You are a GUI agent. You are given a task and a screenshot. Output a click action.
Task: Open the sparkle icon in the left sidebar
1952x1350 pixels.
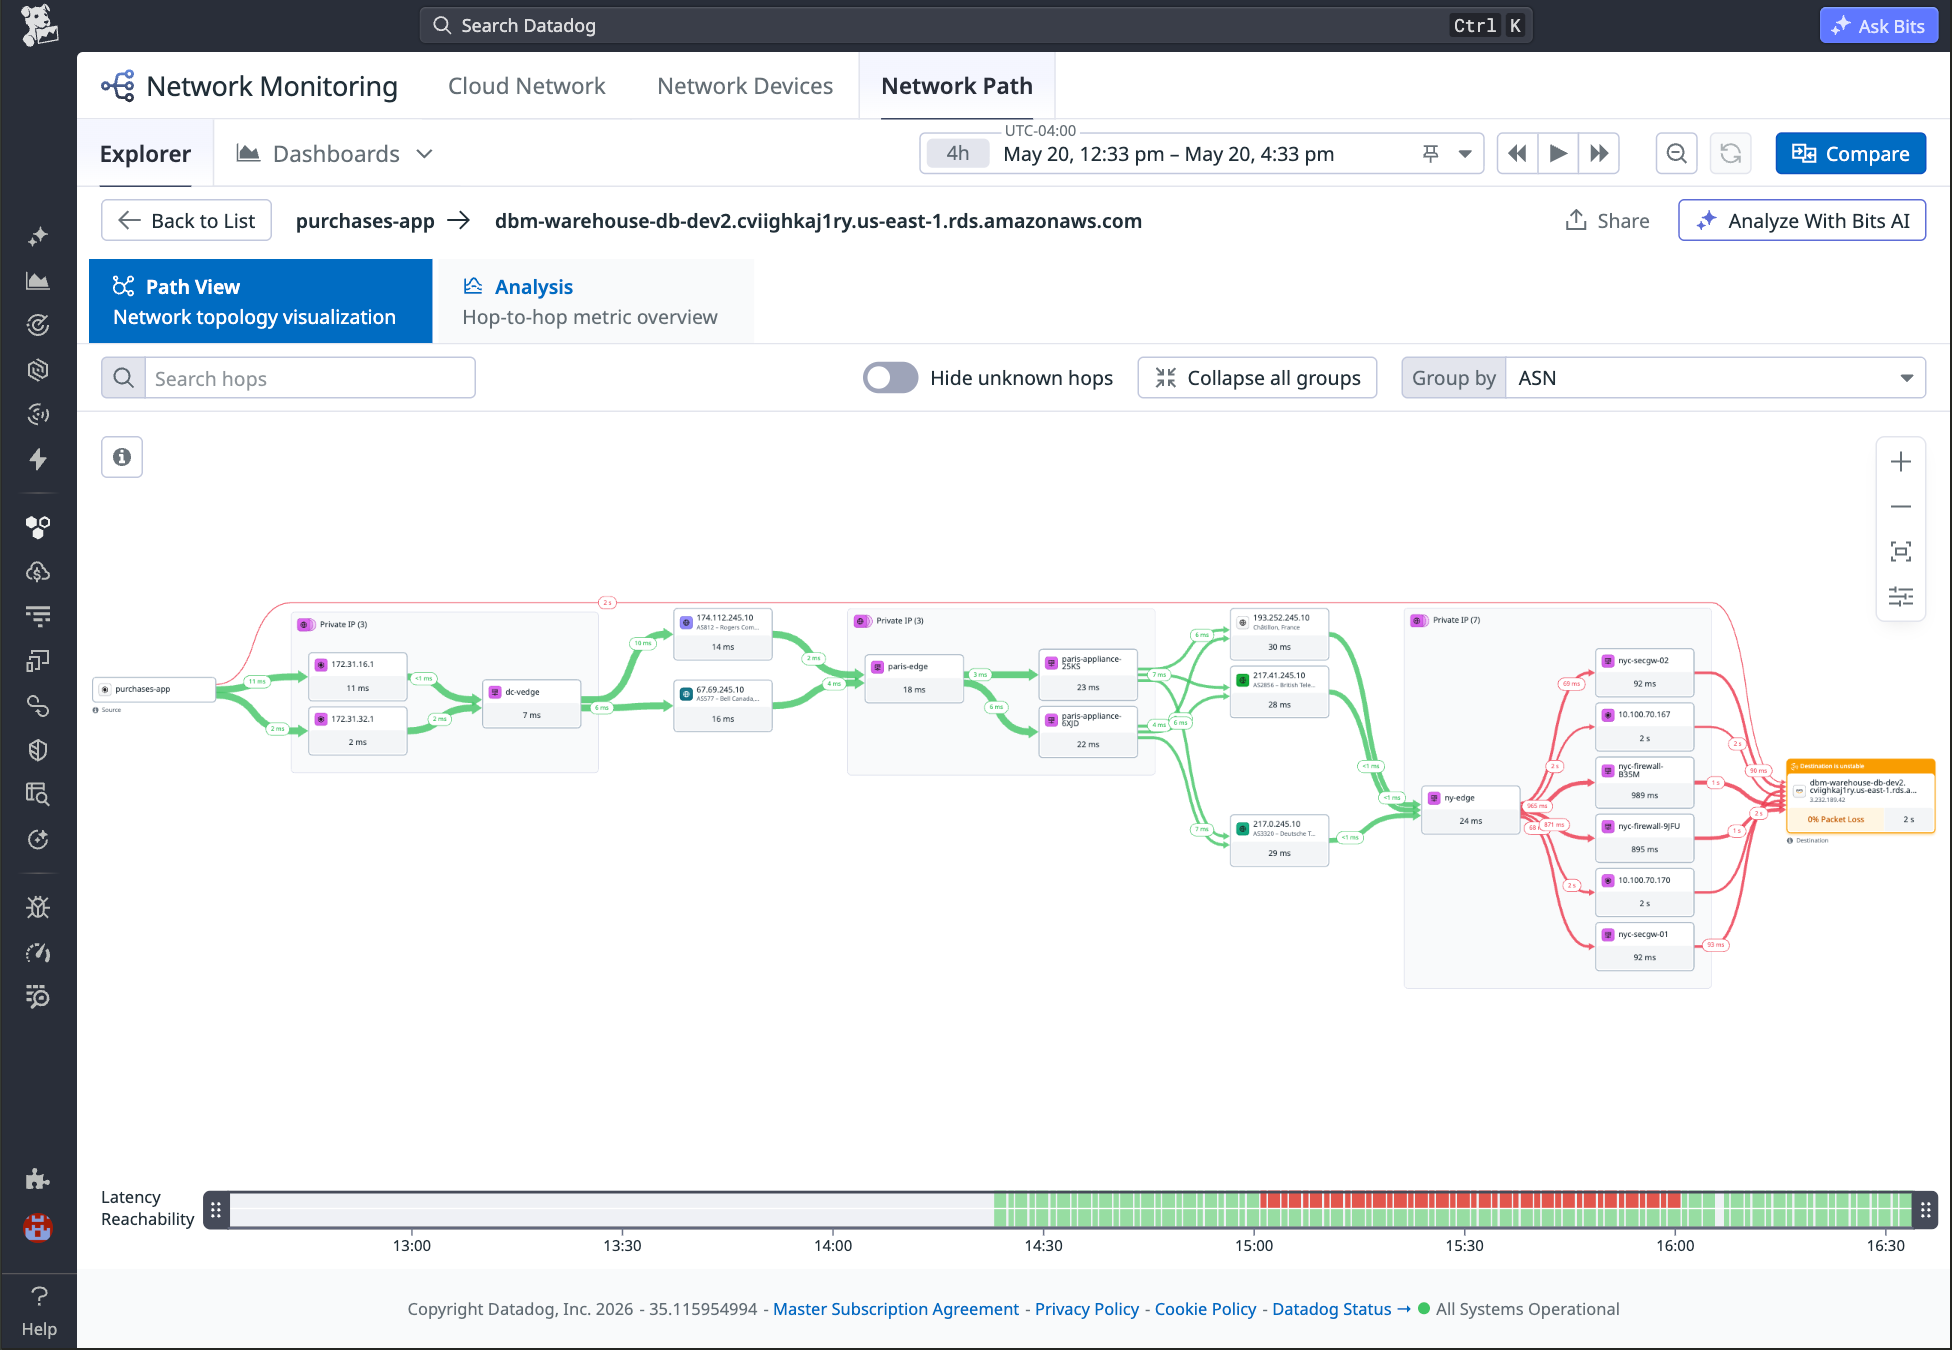38,237
